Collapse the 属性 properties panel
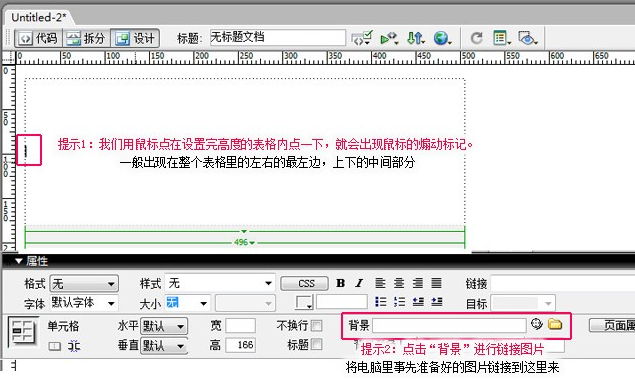The width and height of the screenshot is (635, 380). [19, 261]
